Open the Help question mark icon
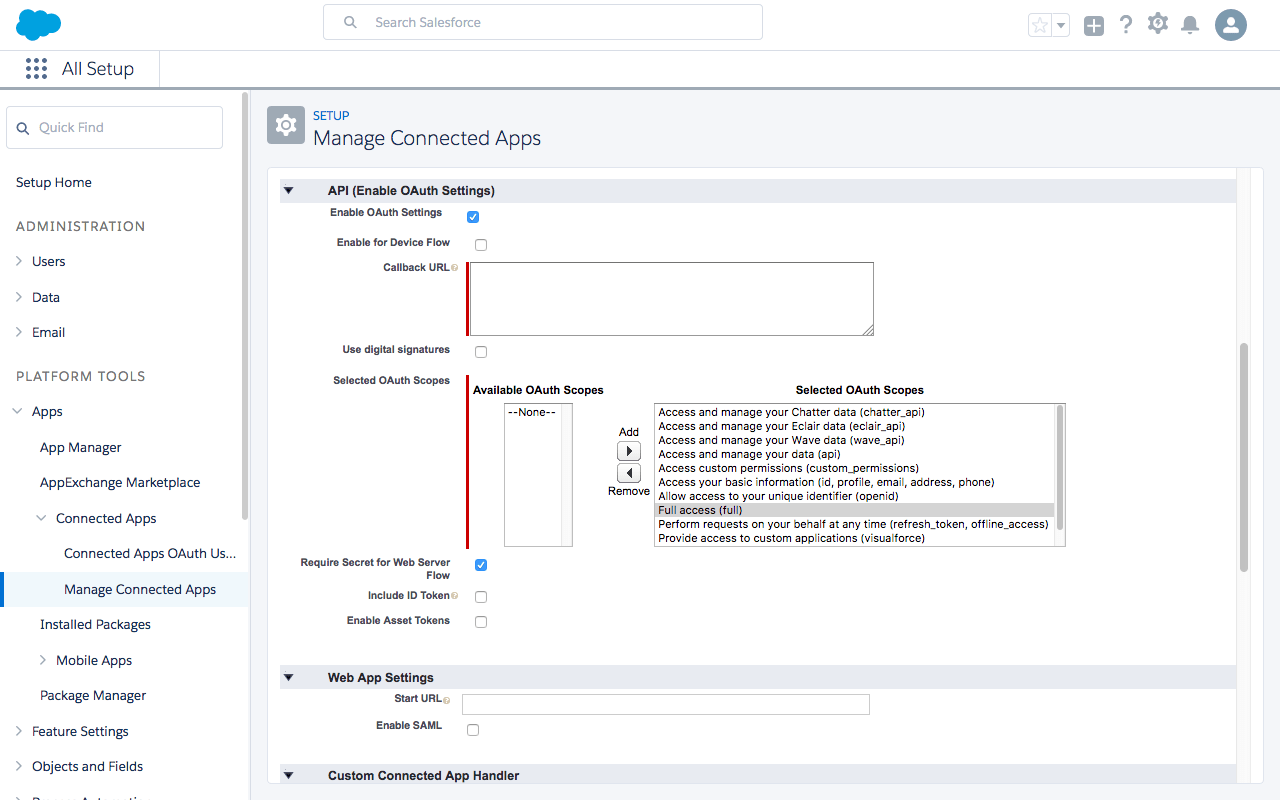1280x800 pixels. coord(1125,24)
